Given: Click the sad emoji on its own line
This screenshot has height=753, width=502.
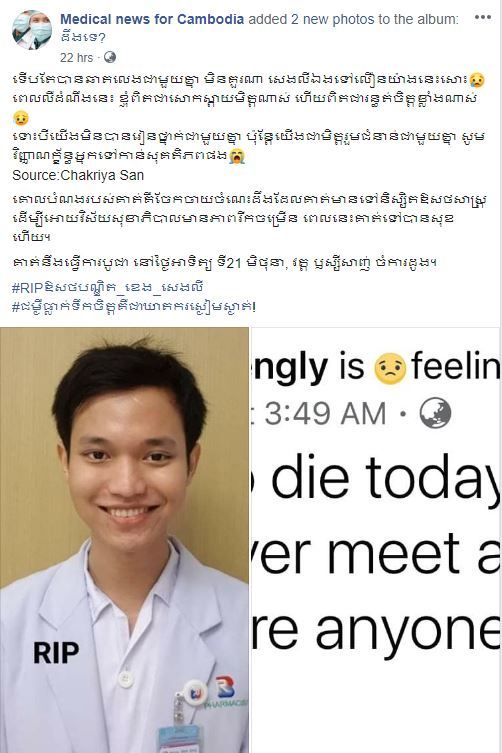Looking at the screenshot, I should [x=19, y=118].
